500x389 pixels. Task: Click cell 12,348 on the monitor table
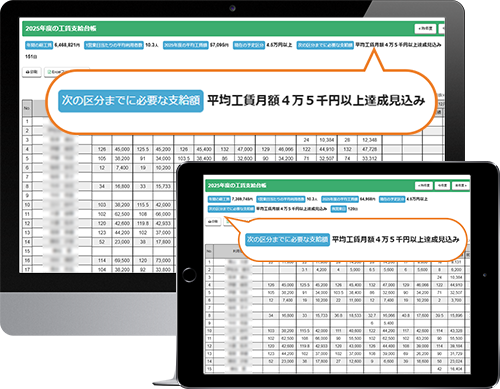(369, 140)
